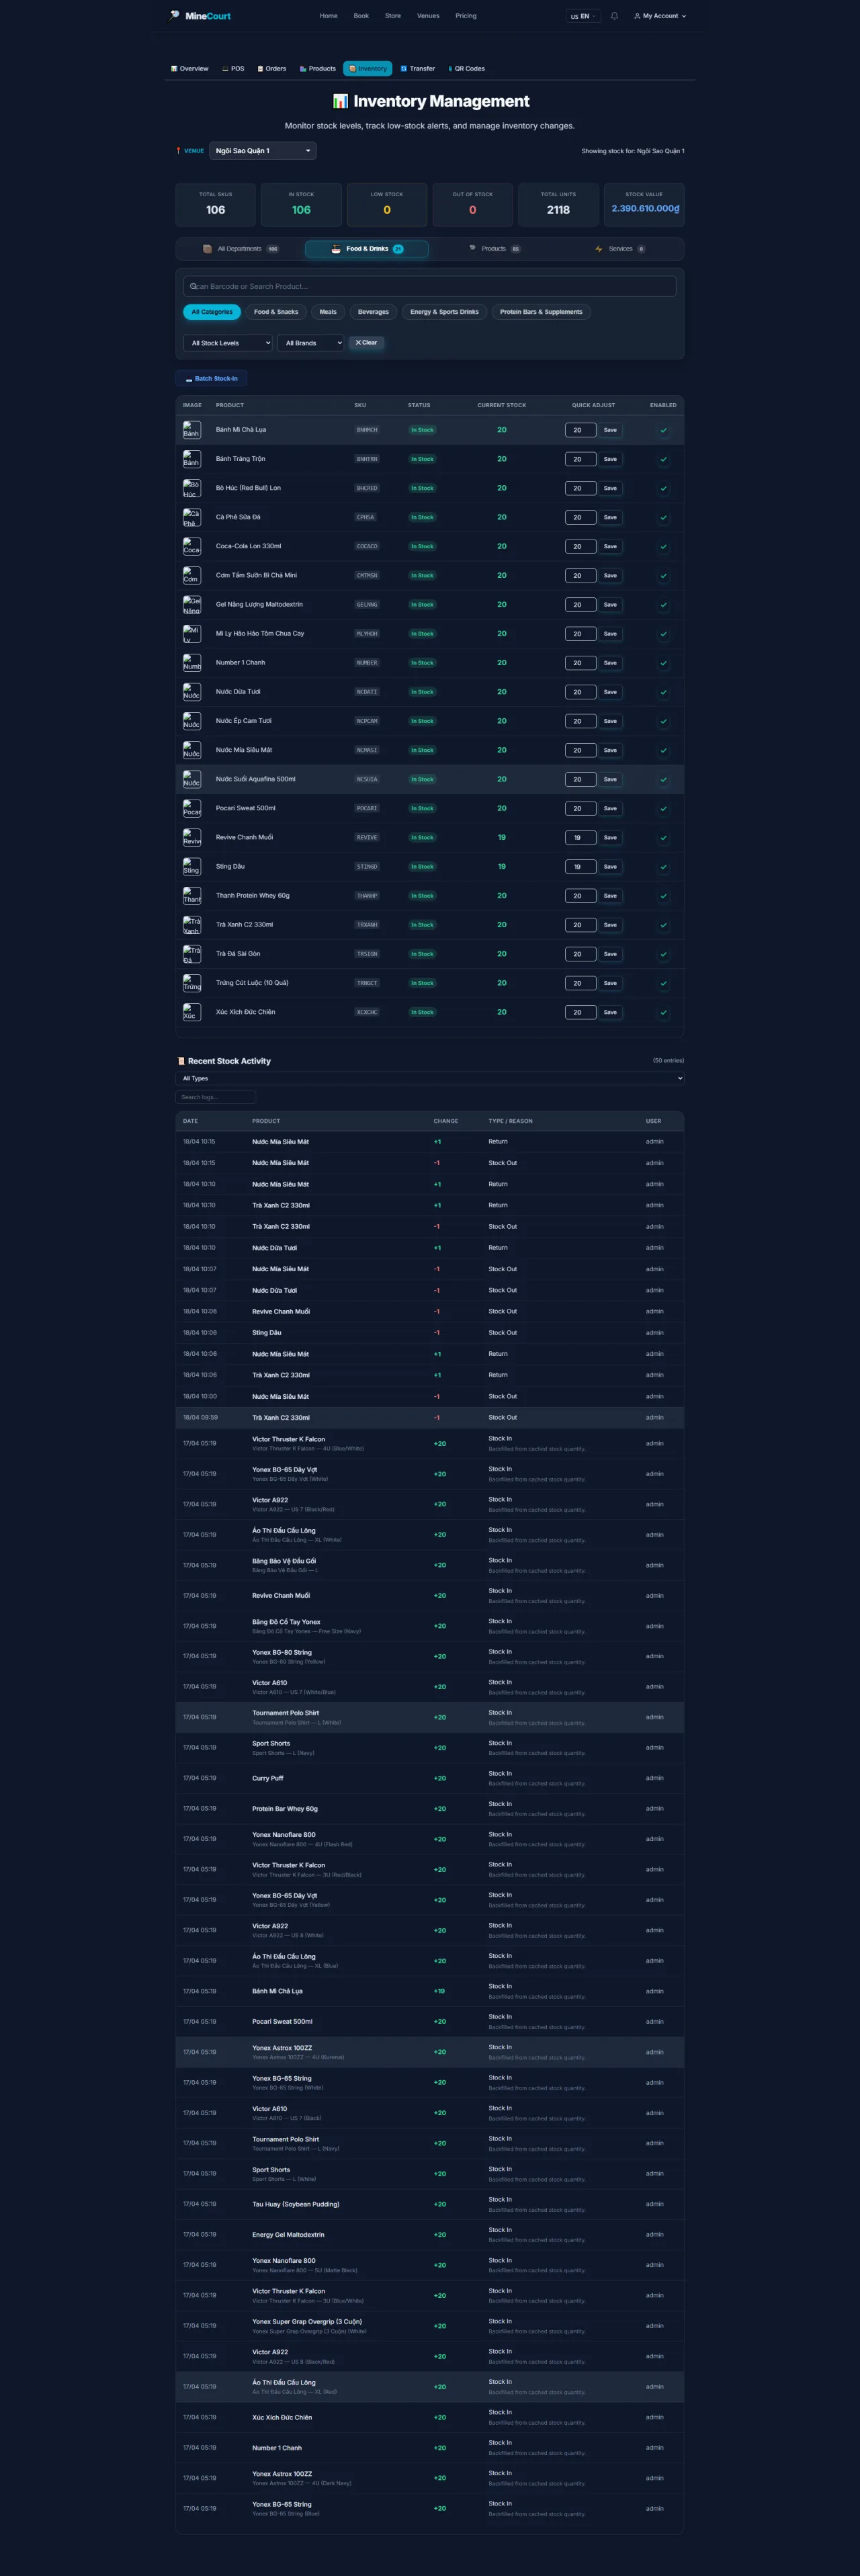Click the All Departments box icon
This screenshot has height=2576, width=860.
click(207, 249)
